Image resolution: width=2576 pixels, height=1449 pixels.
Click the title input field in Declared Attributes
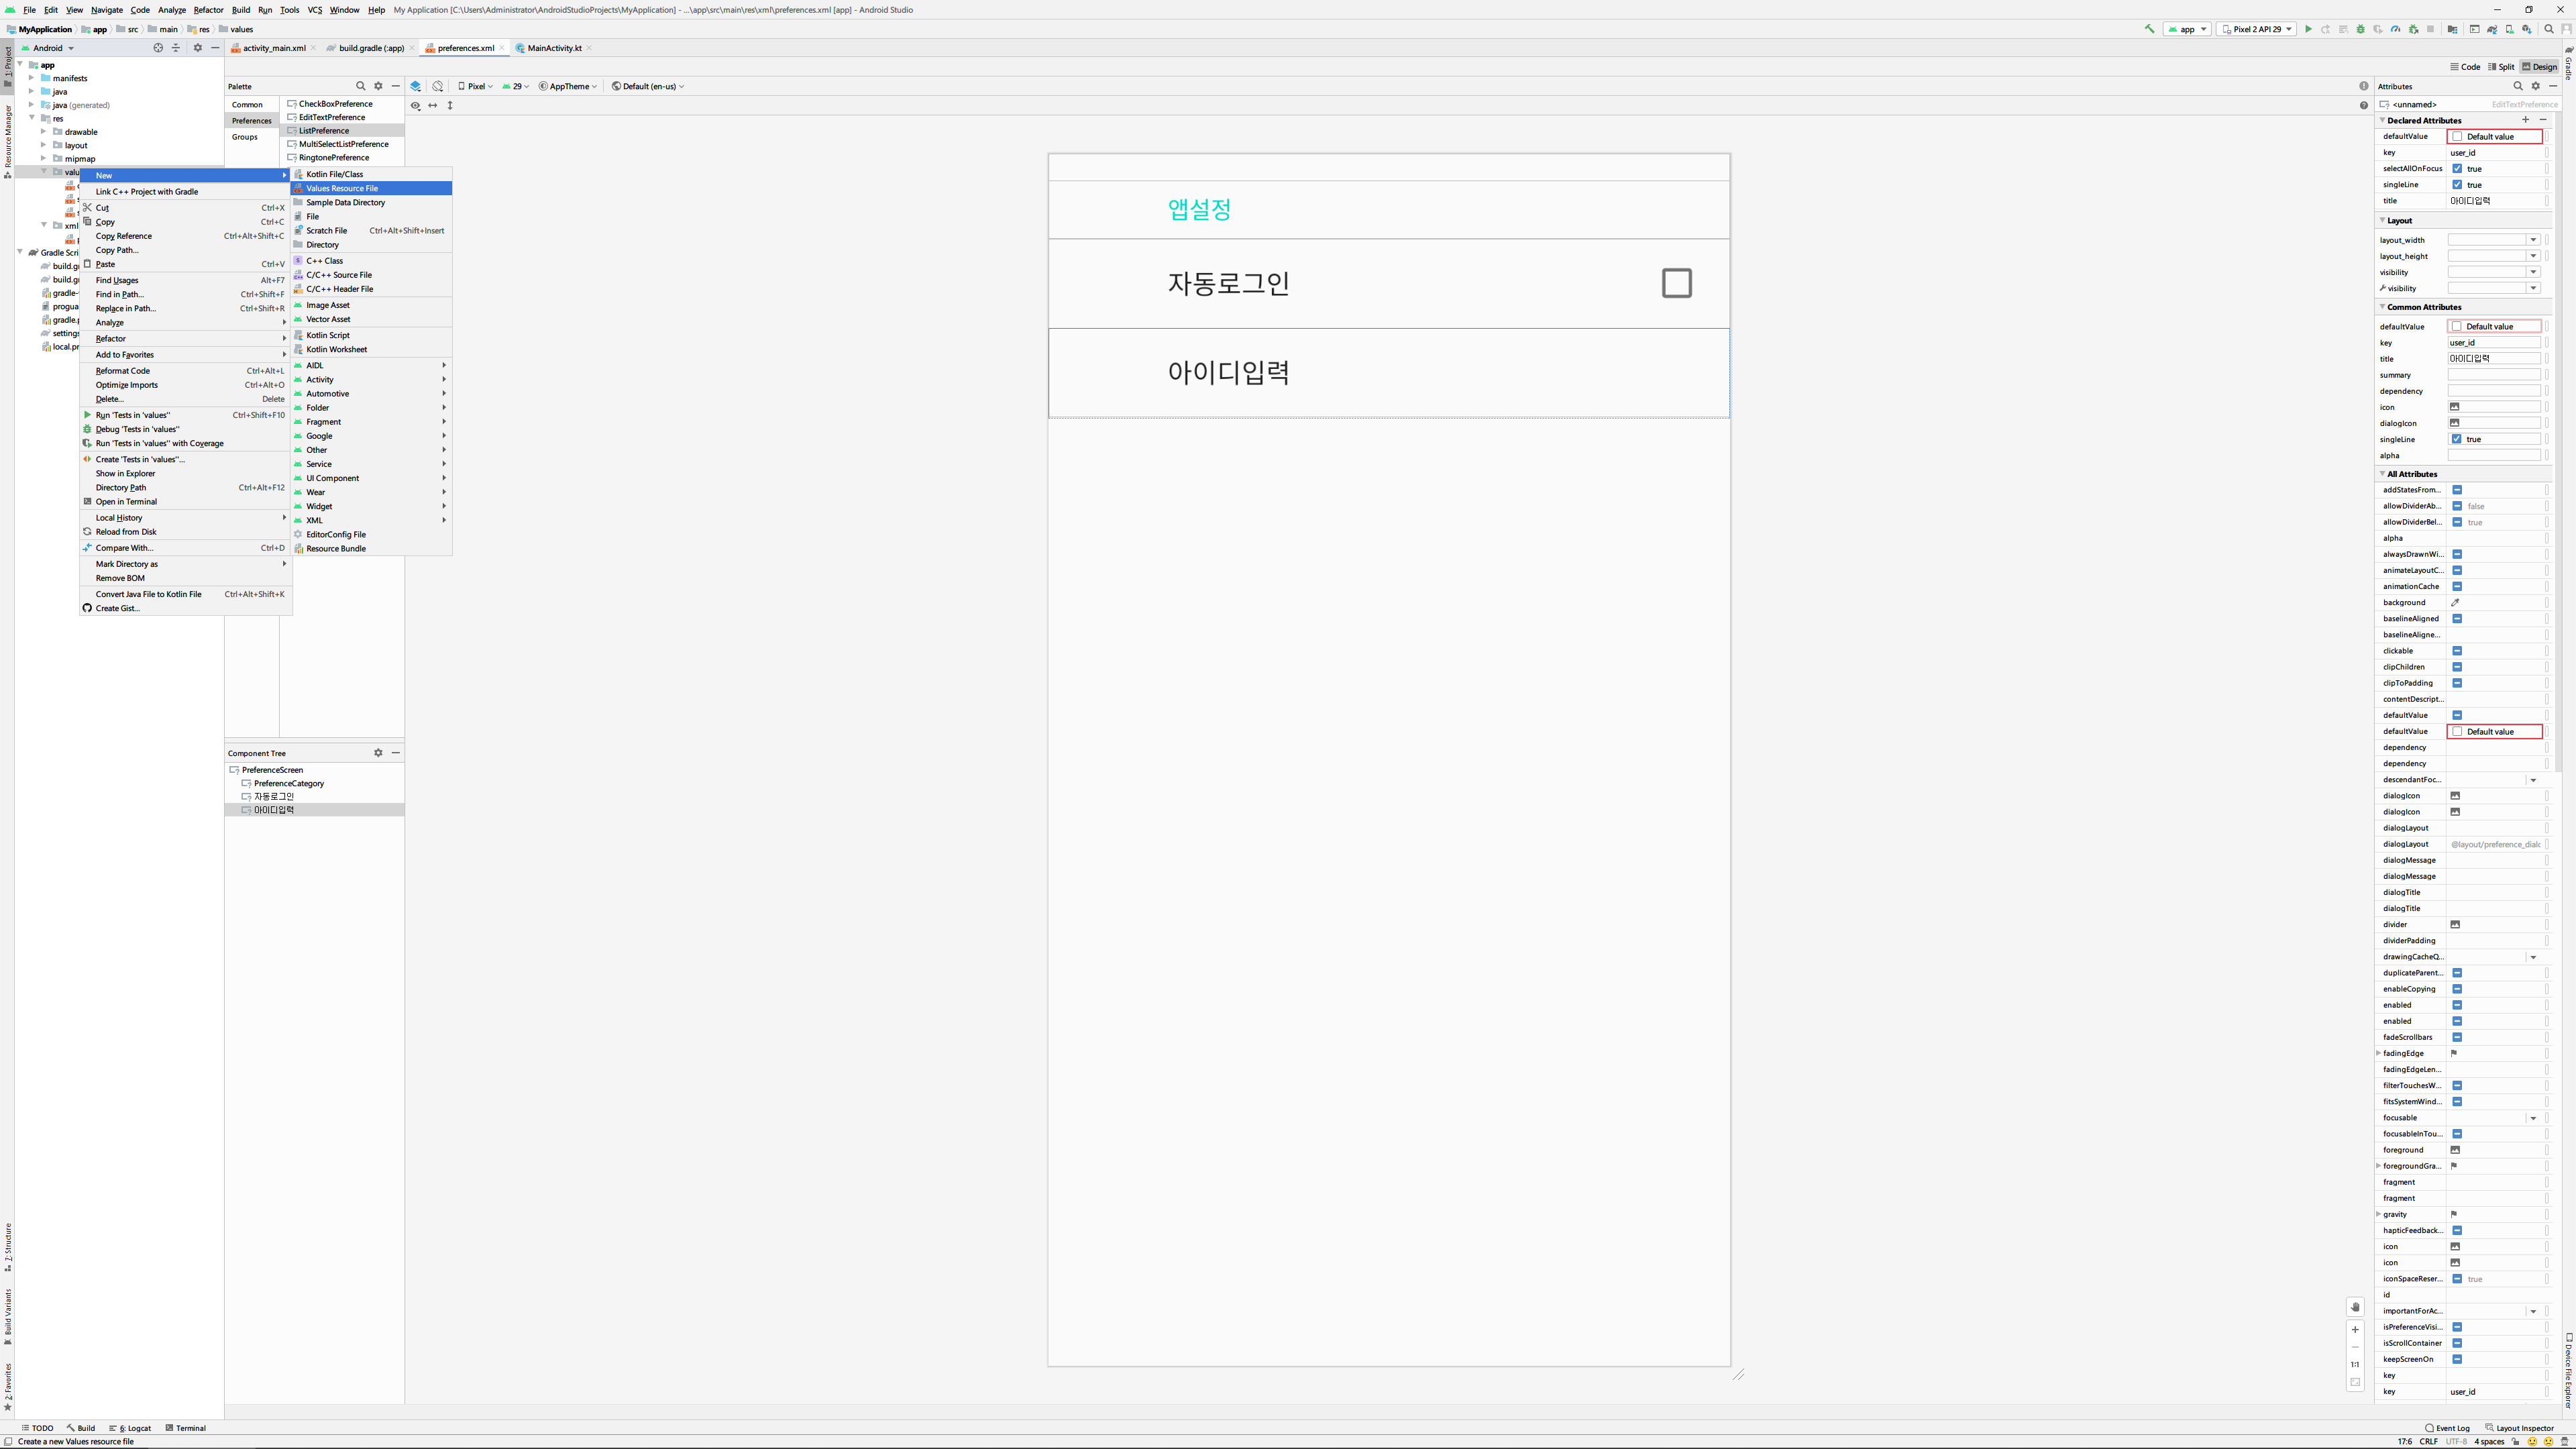point(2493,201)
